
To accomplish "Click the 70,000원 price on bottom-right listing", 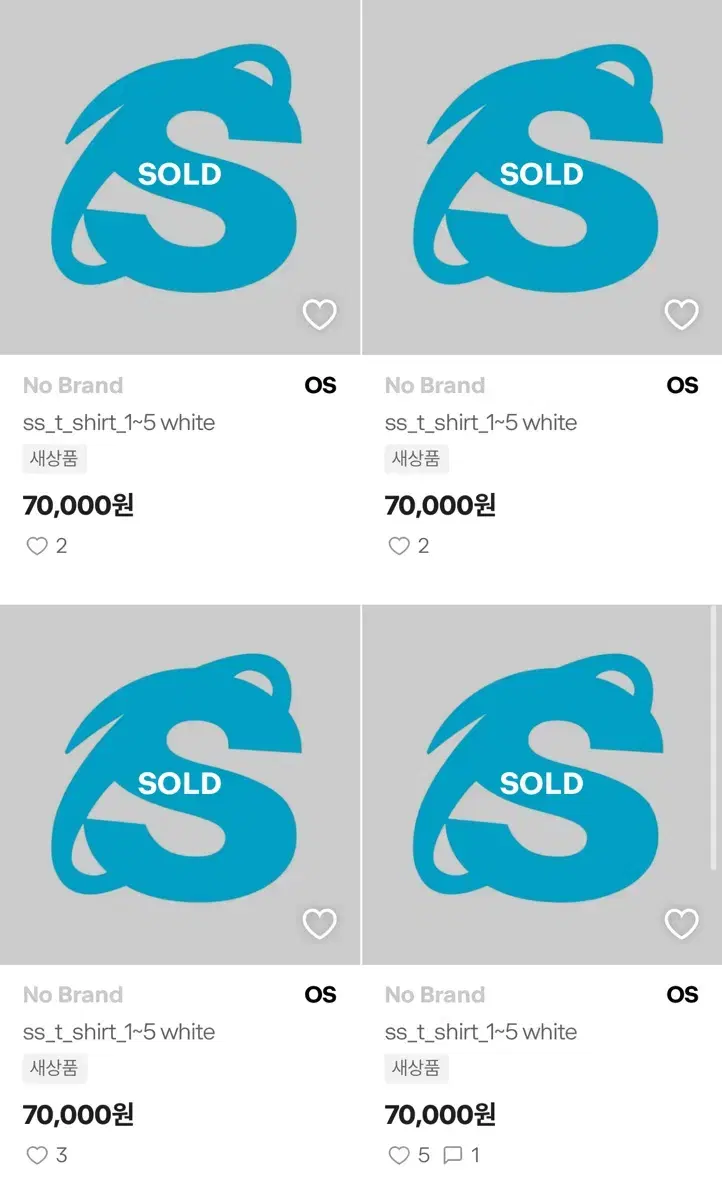I will pyautogui.click(x=440, y=1114).
